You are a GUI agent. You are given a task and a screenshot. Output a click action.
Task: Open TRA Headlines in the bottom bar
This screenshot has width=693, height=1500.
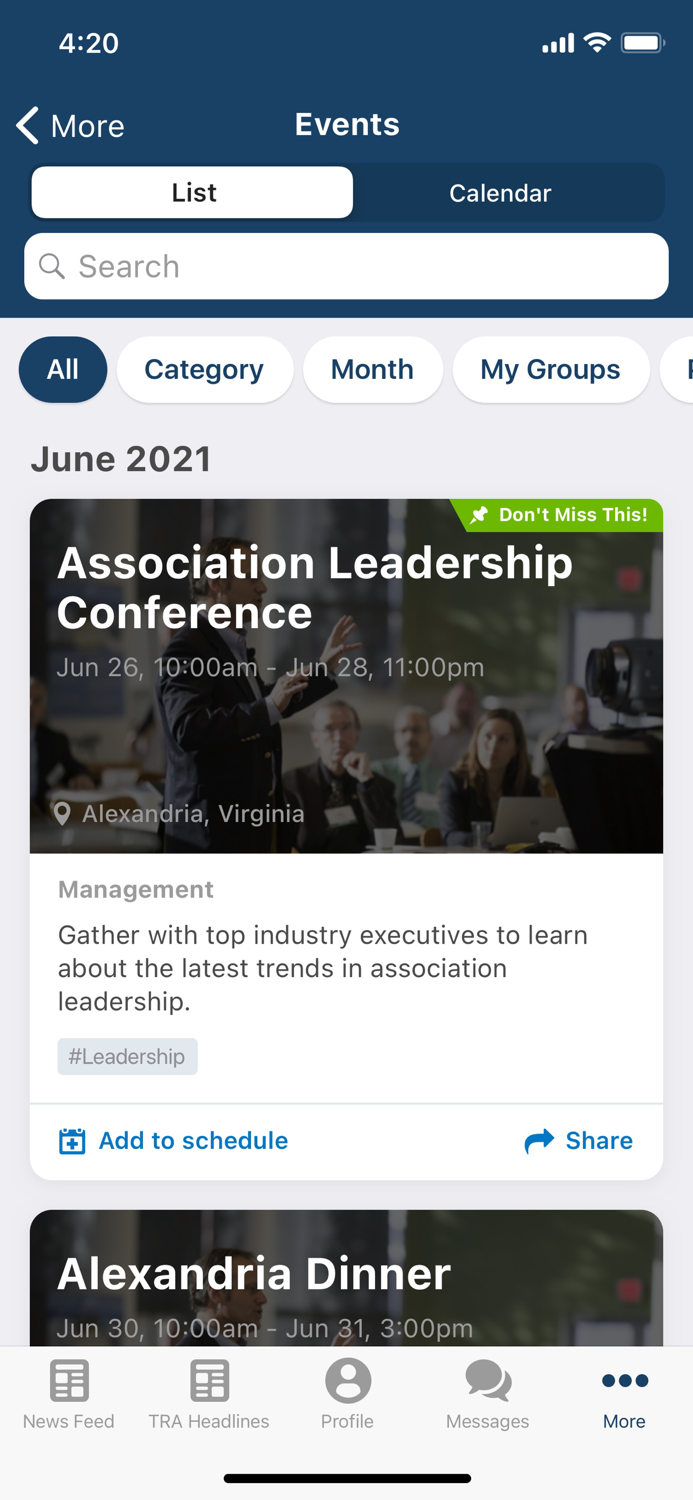pyautogui.click(x=208, y=1390)
